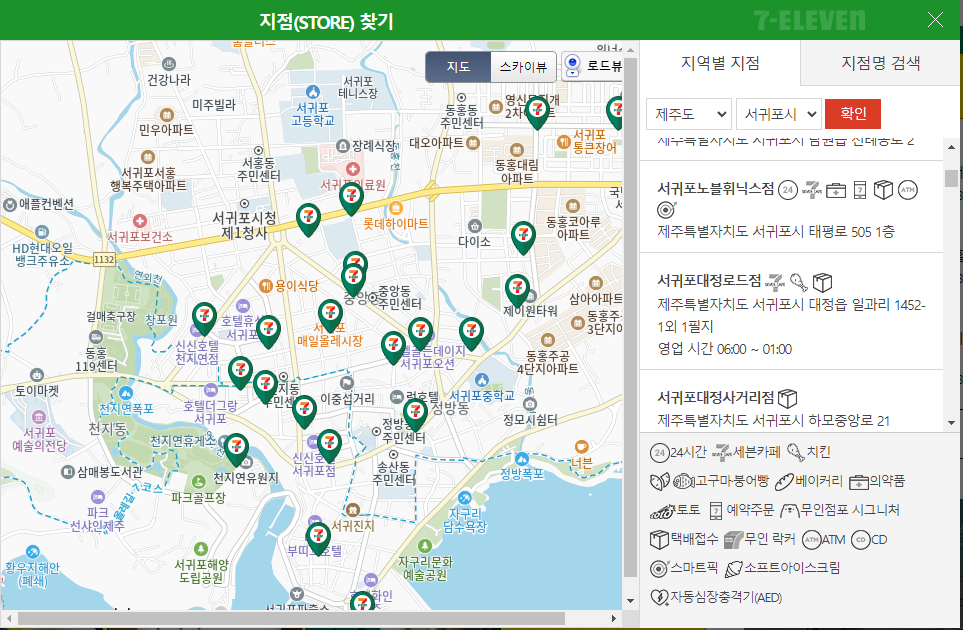Click the parcel box icon for 서귀포노블휘닉스점
Viewport: 963px width, 630px height.
tap(883, 190)
